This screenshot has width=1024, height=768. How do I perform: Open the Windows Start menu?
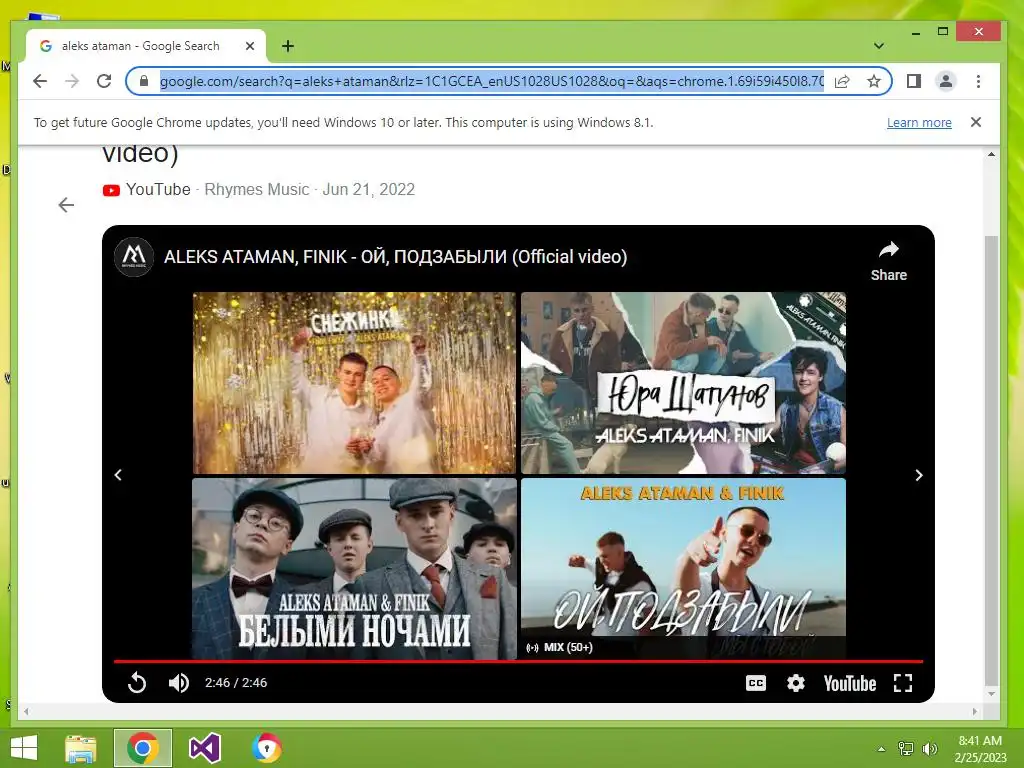click(24, 748)
